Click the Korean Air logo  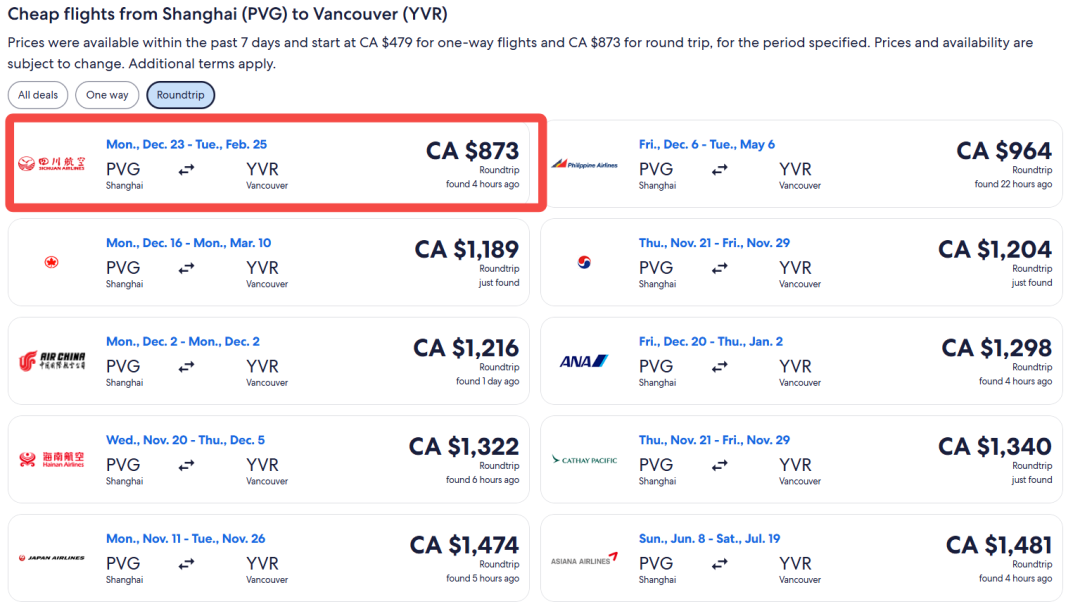pyautogui.click(x=585, y=262)
